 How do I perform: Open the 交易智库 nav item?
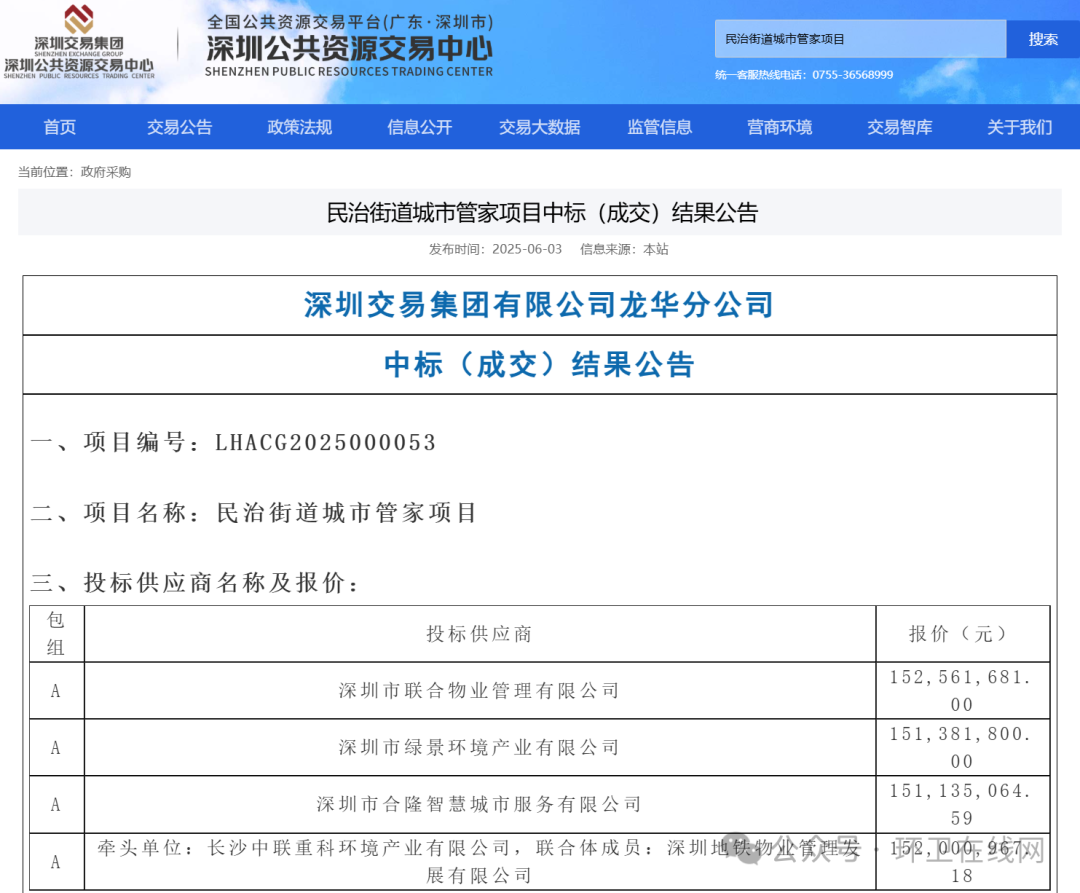click(900, 127)
